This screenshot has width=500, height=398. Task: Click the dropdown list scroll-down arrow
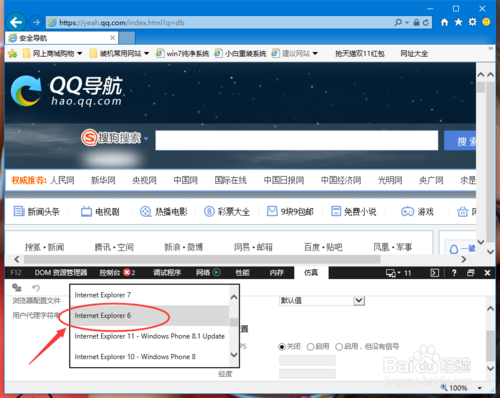[234, 354]
